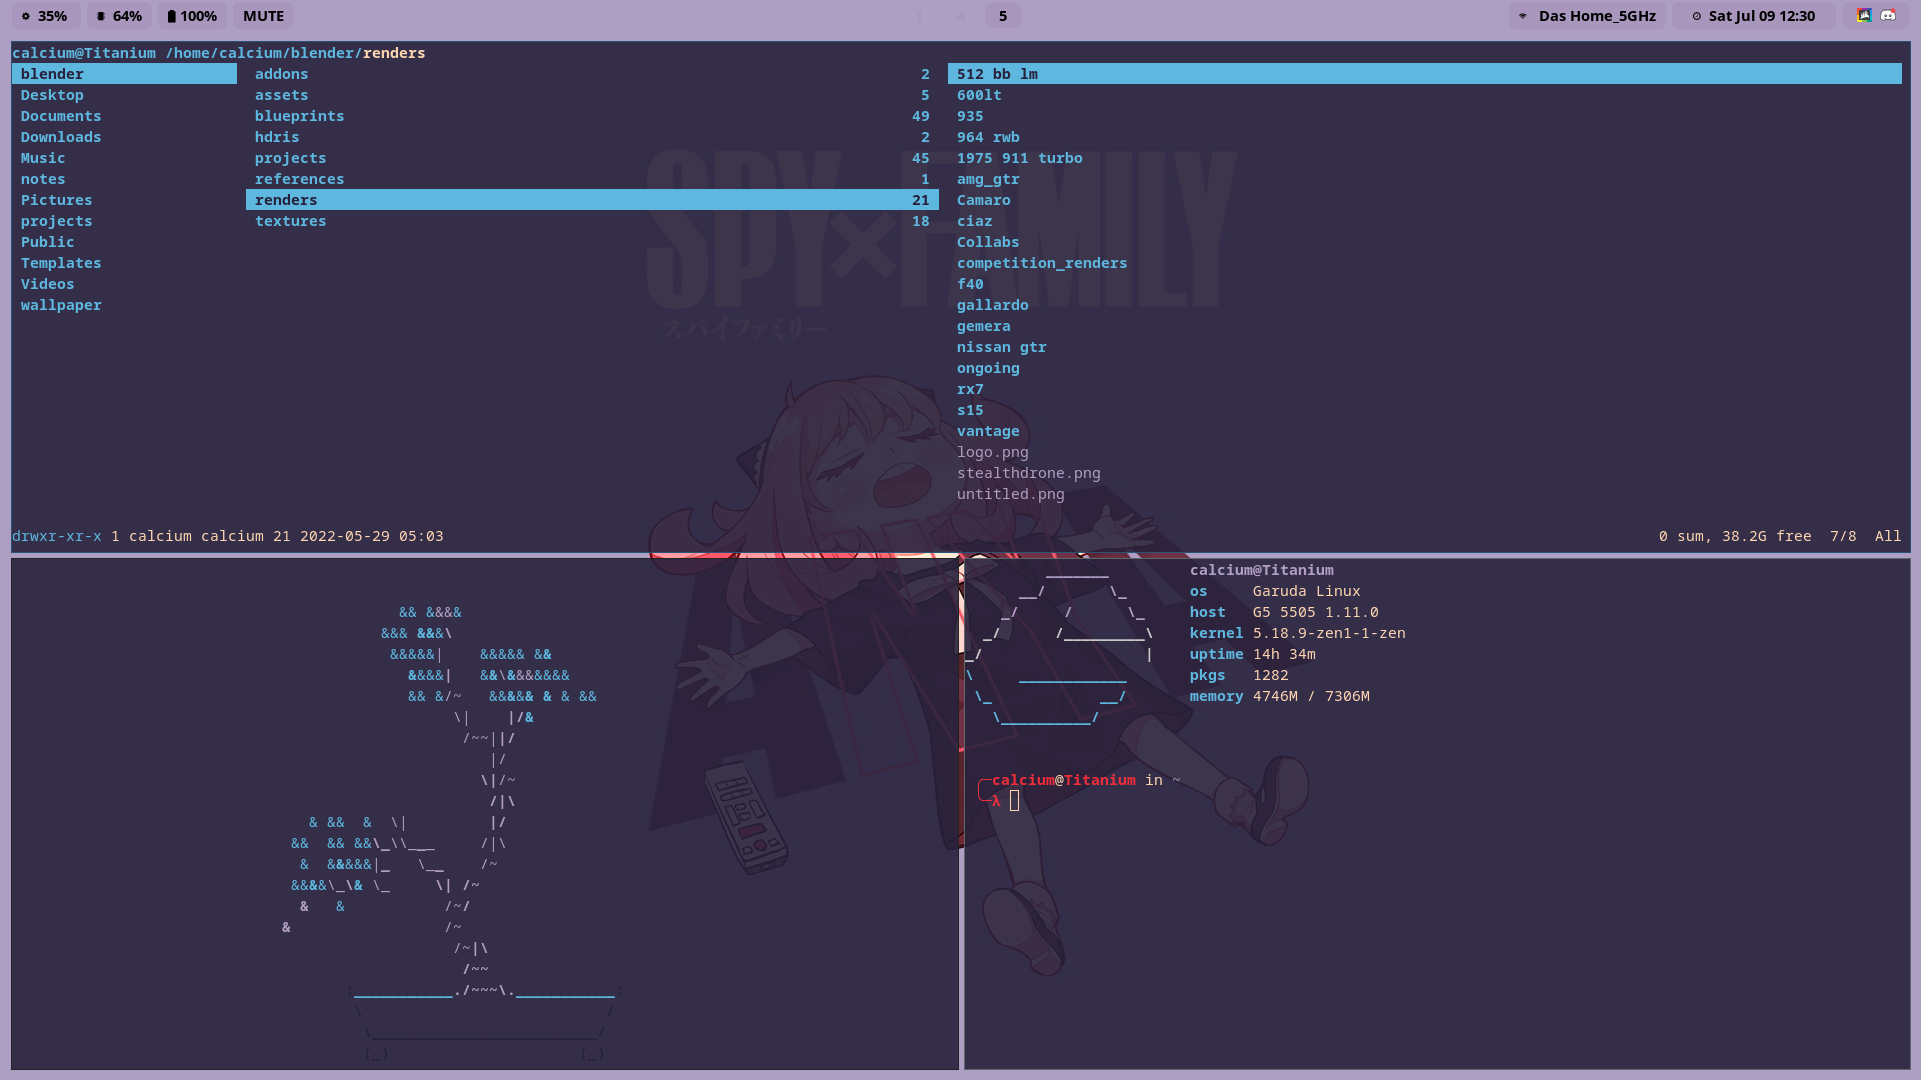1921x1080 pixels.
Task: Select the textures folder entry
Action: [x=290, y=221]
